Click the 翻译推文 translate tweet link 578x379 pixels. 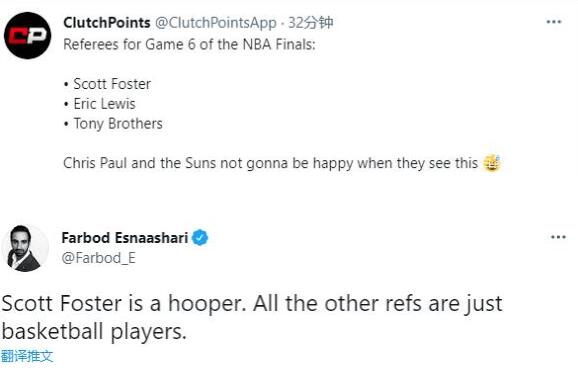tap(27, 356)
